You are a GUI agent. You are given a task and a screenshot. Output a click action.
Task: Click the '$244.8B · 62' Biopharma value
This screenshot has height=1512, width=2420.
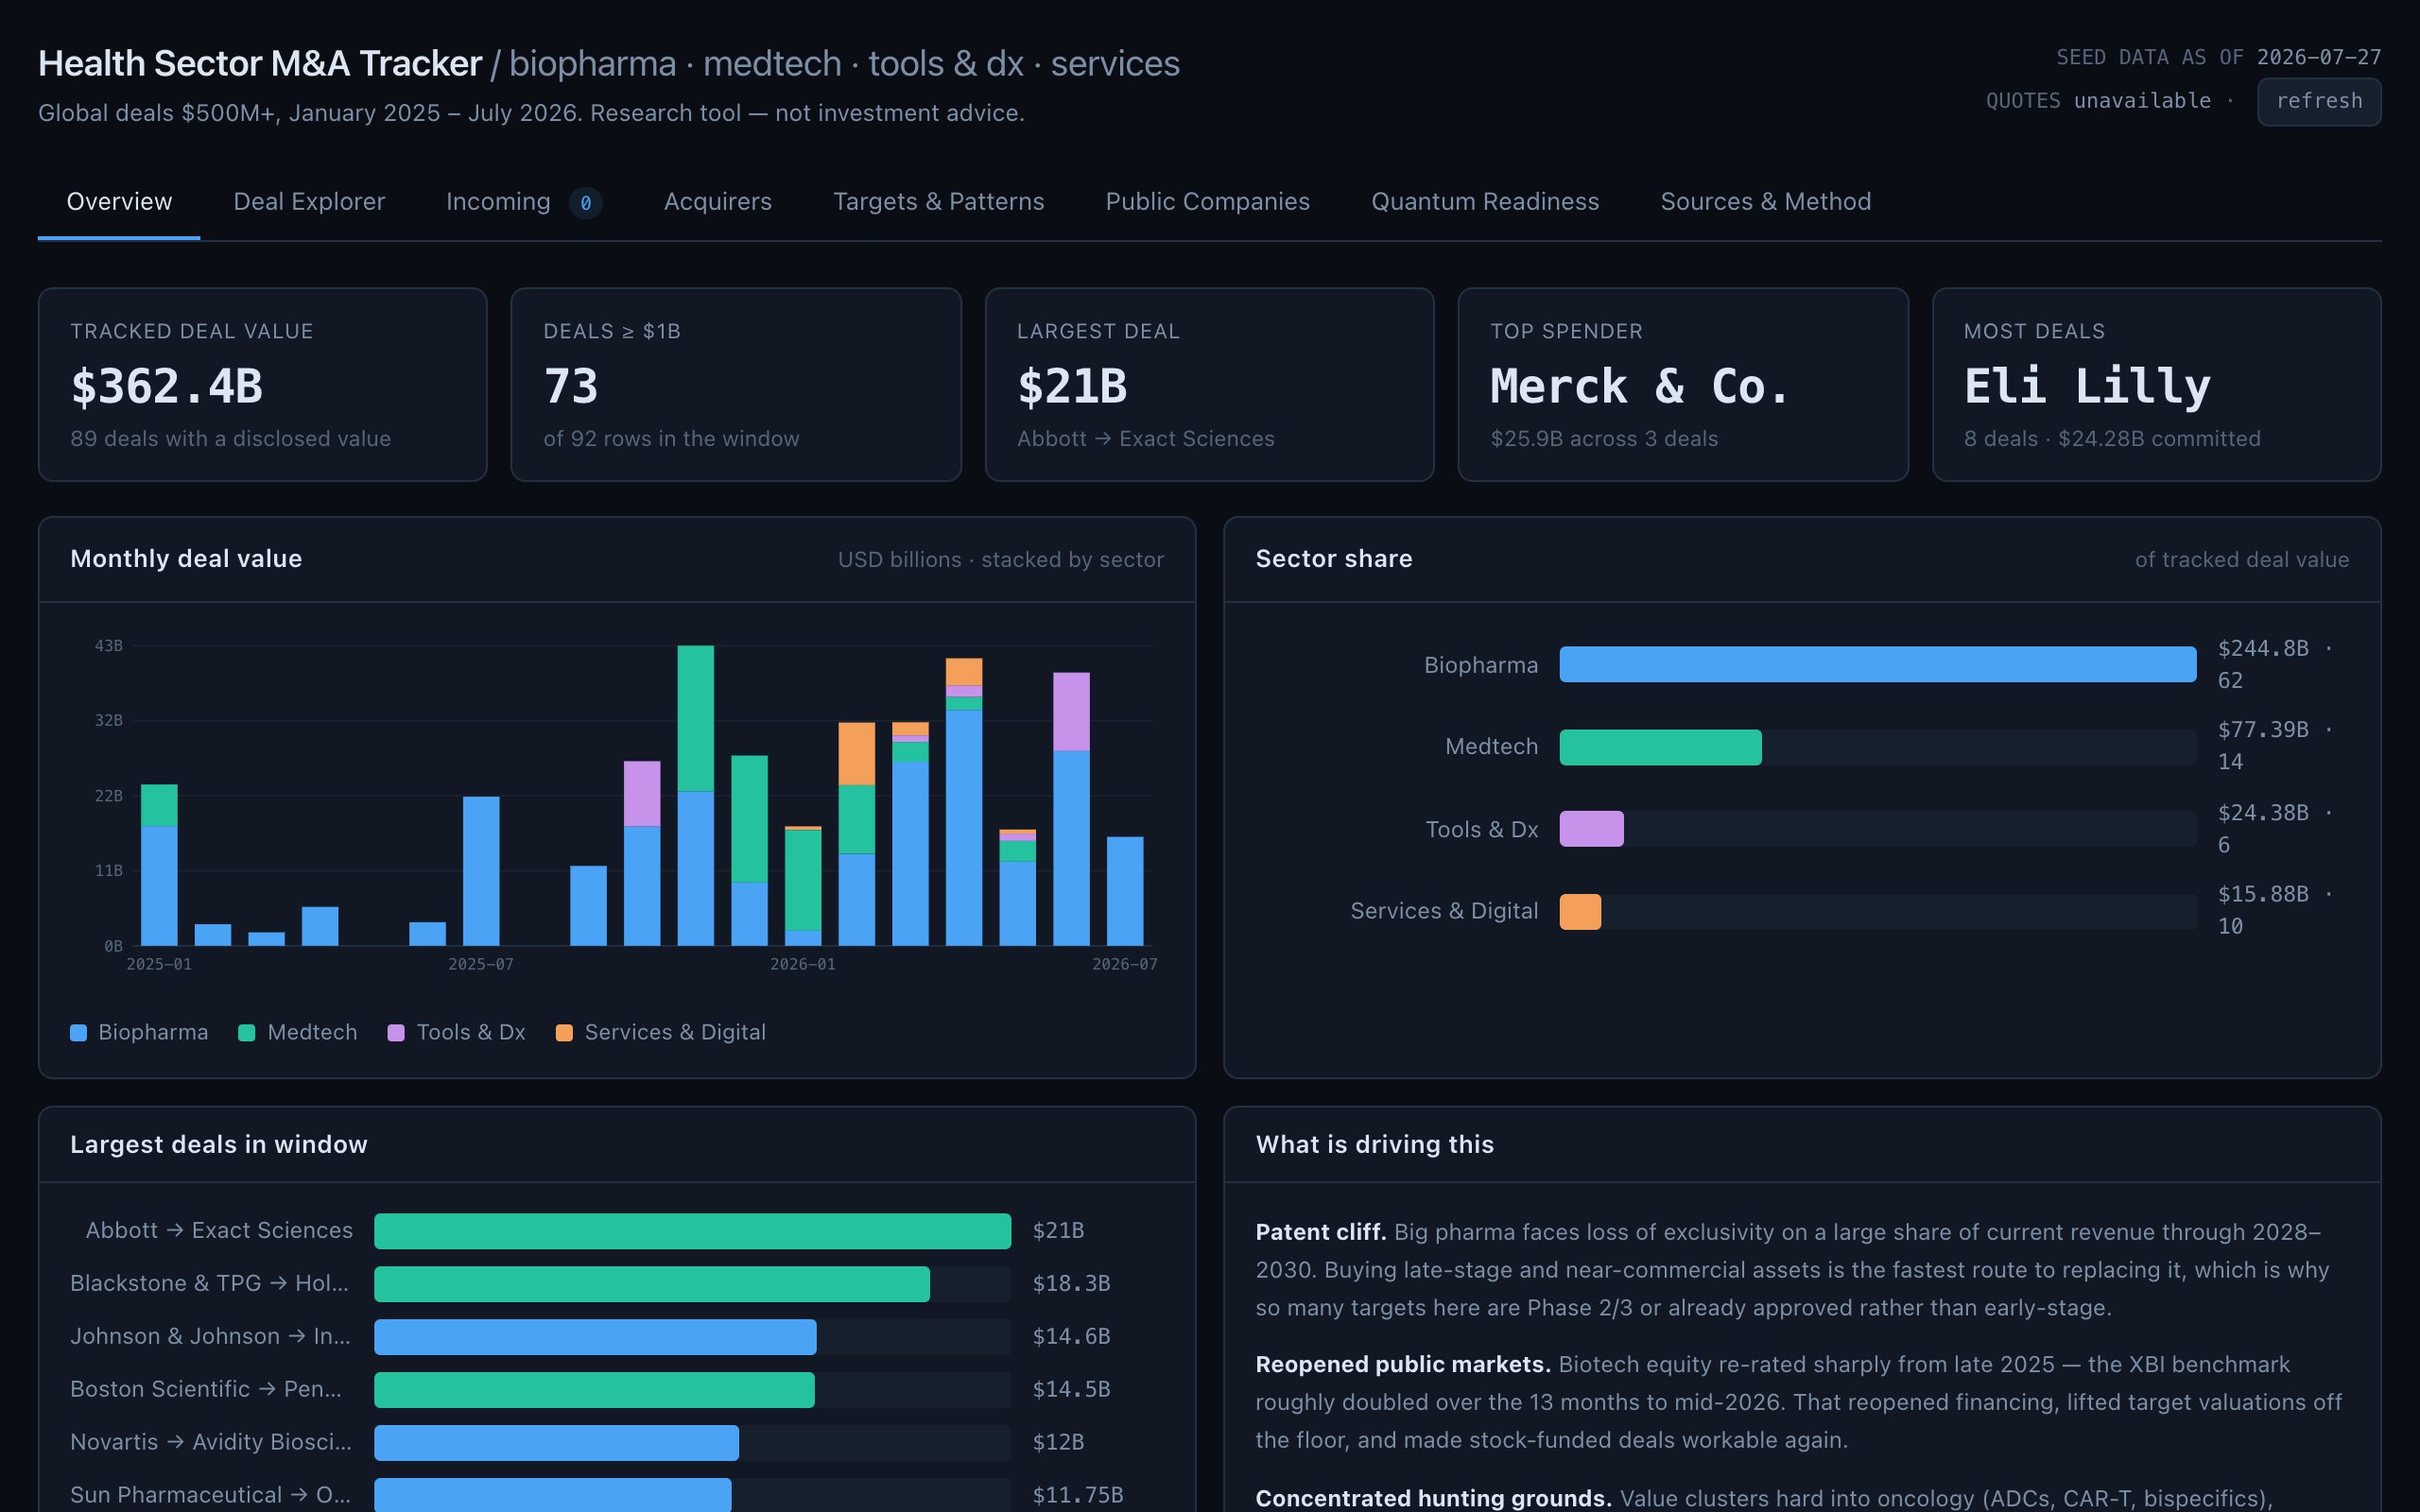(2274, 664)
